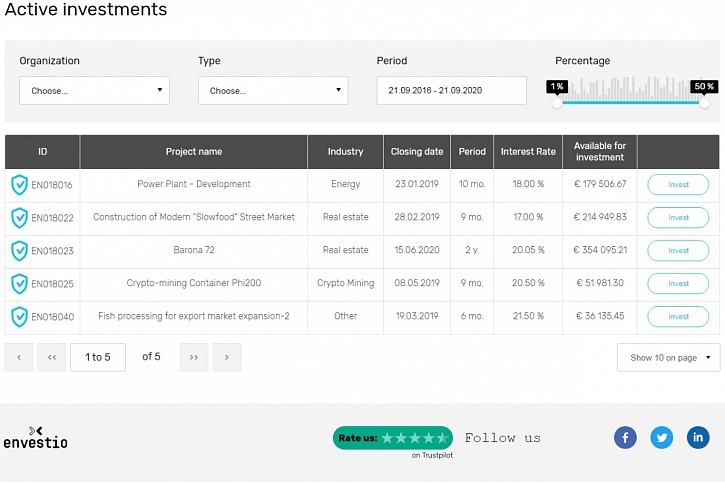Click the shield icon beside EN018023
The image size is (725, 483).
coord(19,251)
